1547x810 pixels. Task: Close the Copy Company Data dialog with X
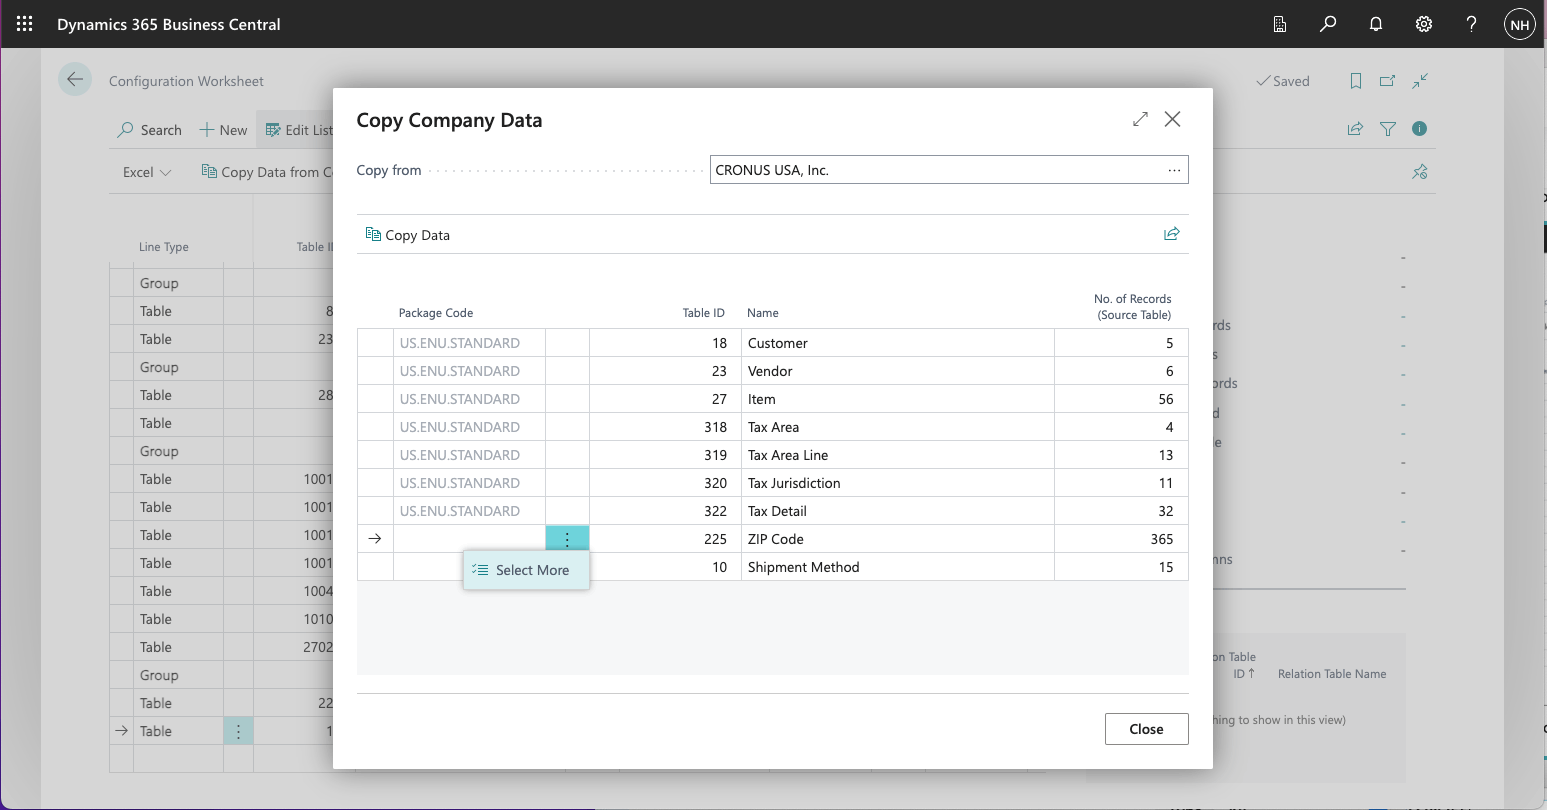point(1173,119)
